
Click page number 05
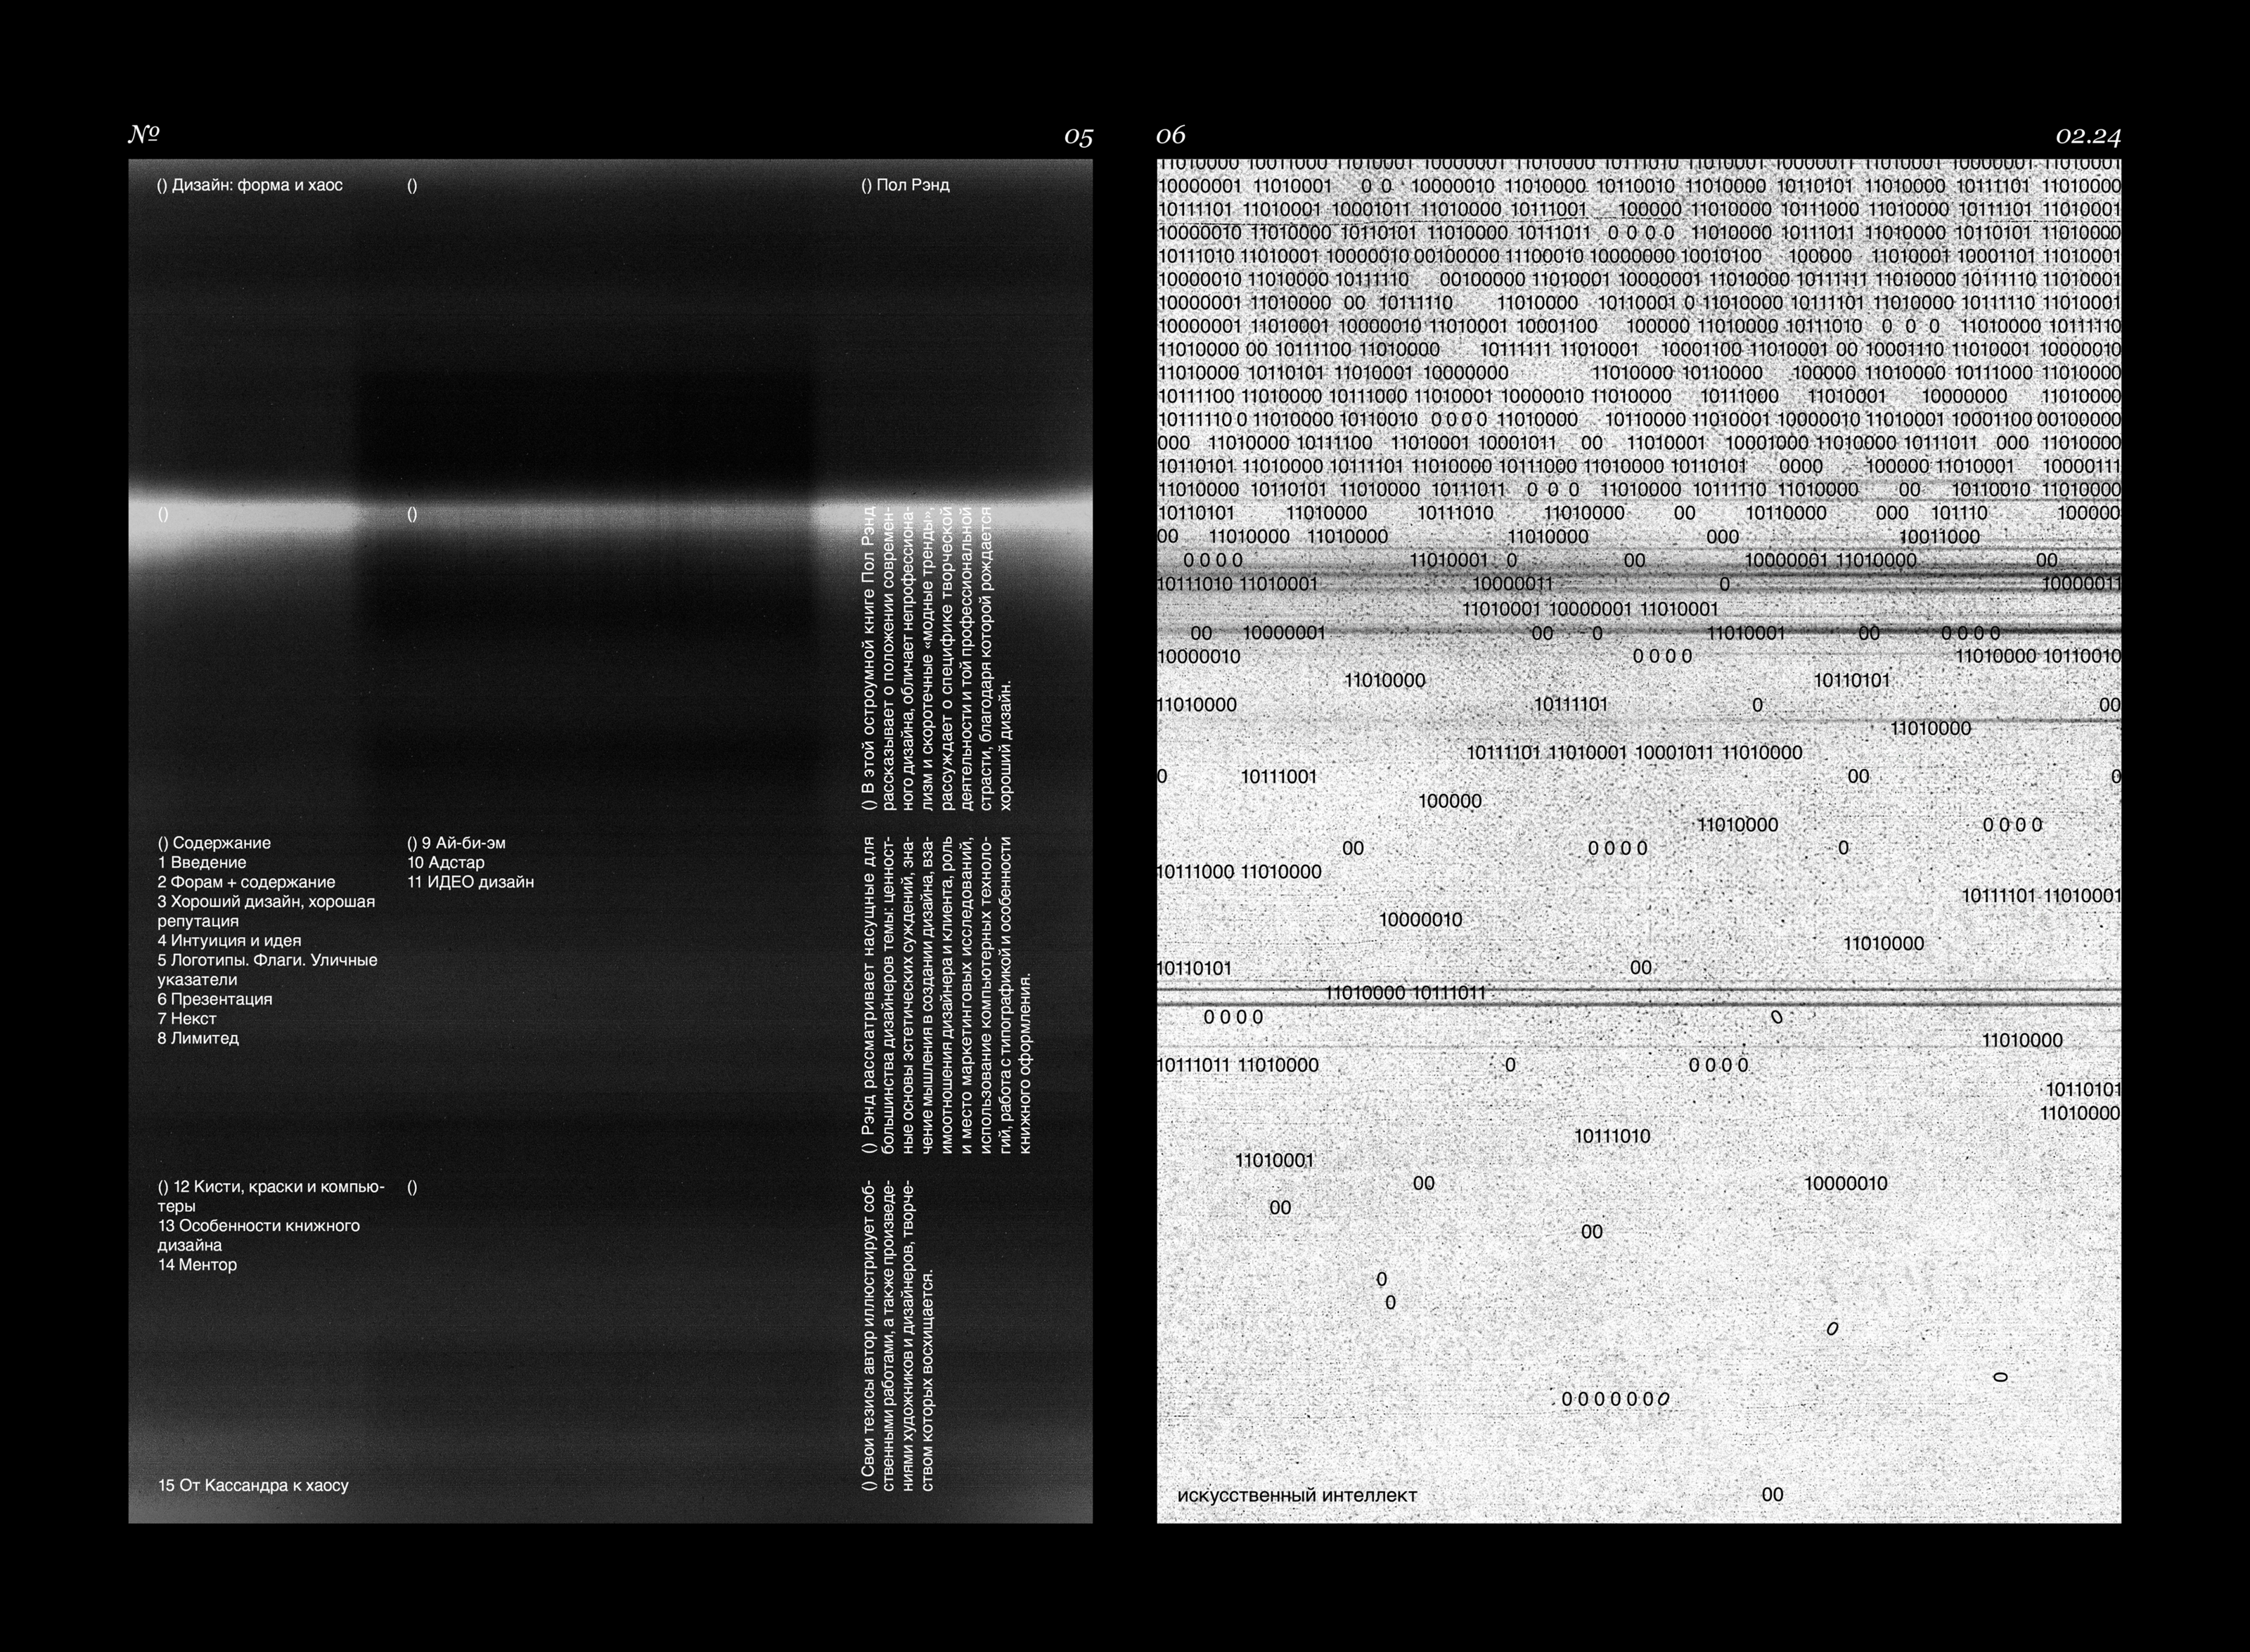tap(1078, 137)
